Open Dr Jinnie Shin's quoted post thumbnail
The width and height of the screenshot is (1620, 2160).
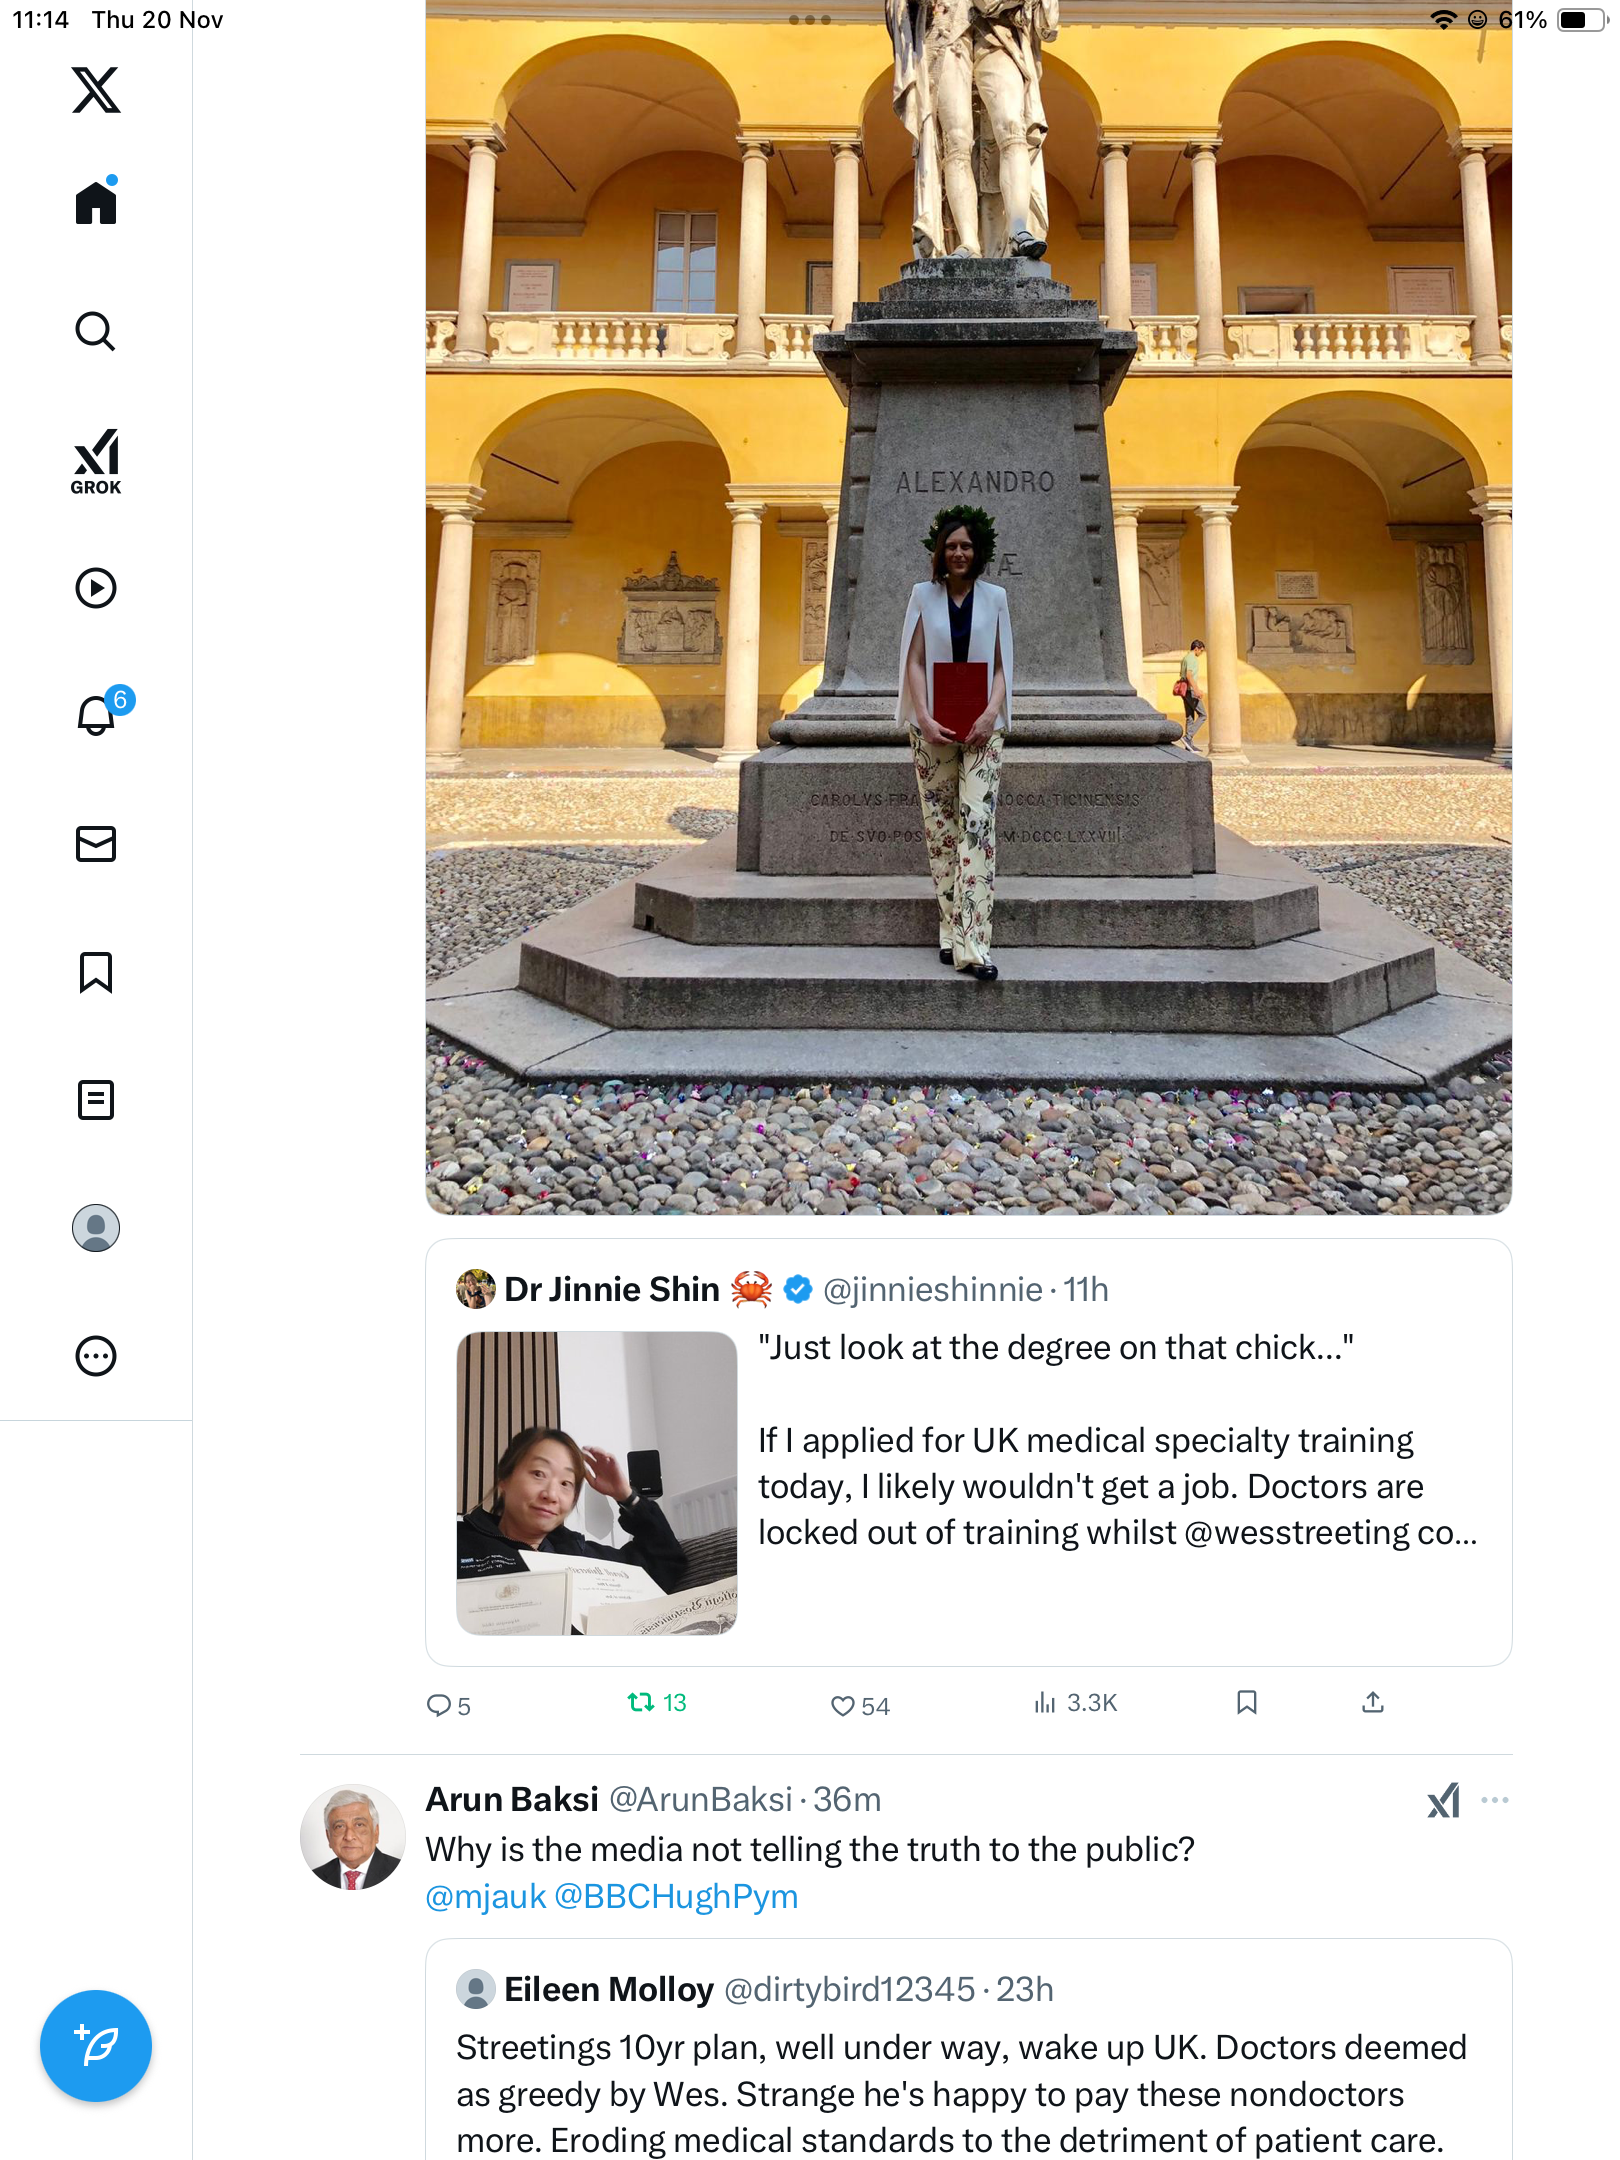[597, 1483]
